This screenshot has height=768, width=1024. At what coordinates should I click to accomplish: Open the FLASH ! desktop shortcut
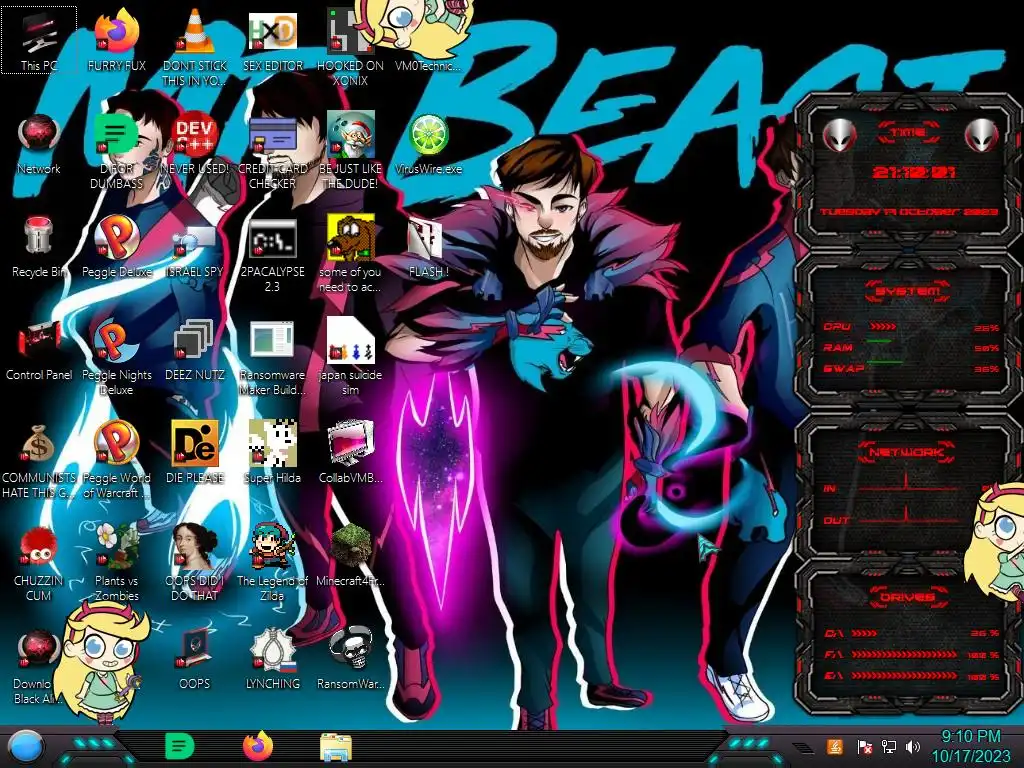click(x=428, y=247)
